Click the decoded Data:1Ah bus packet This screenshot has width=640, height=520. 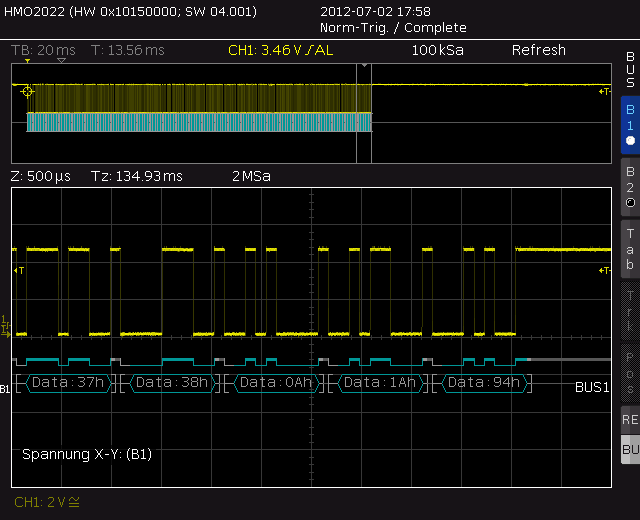pos(380,383)
